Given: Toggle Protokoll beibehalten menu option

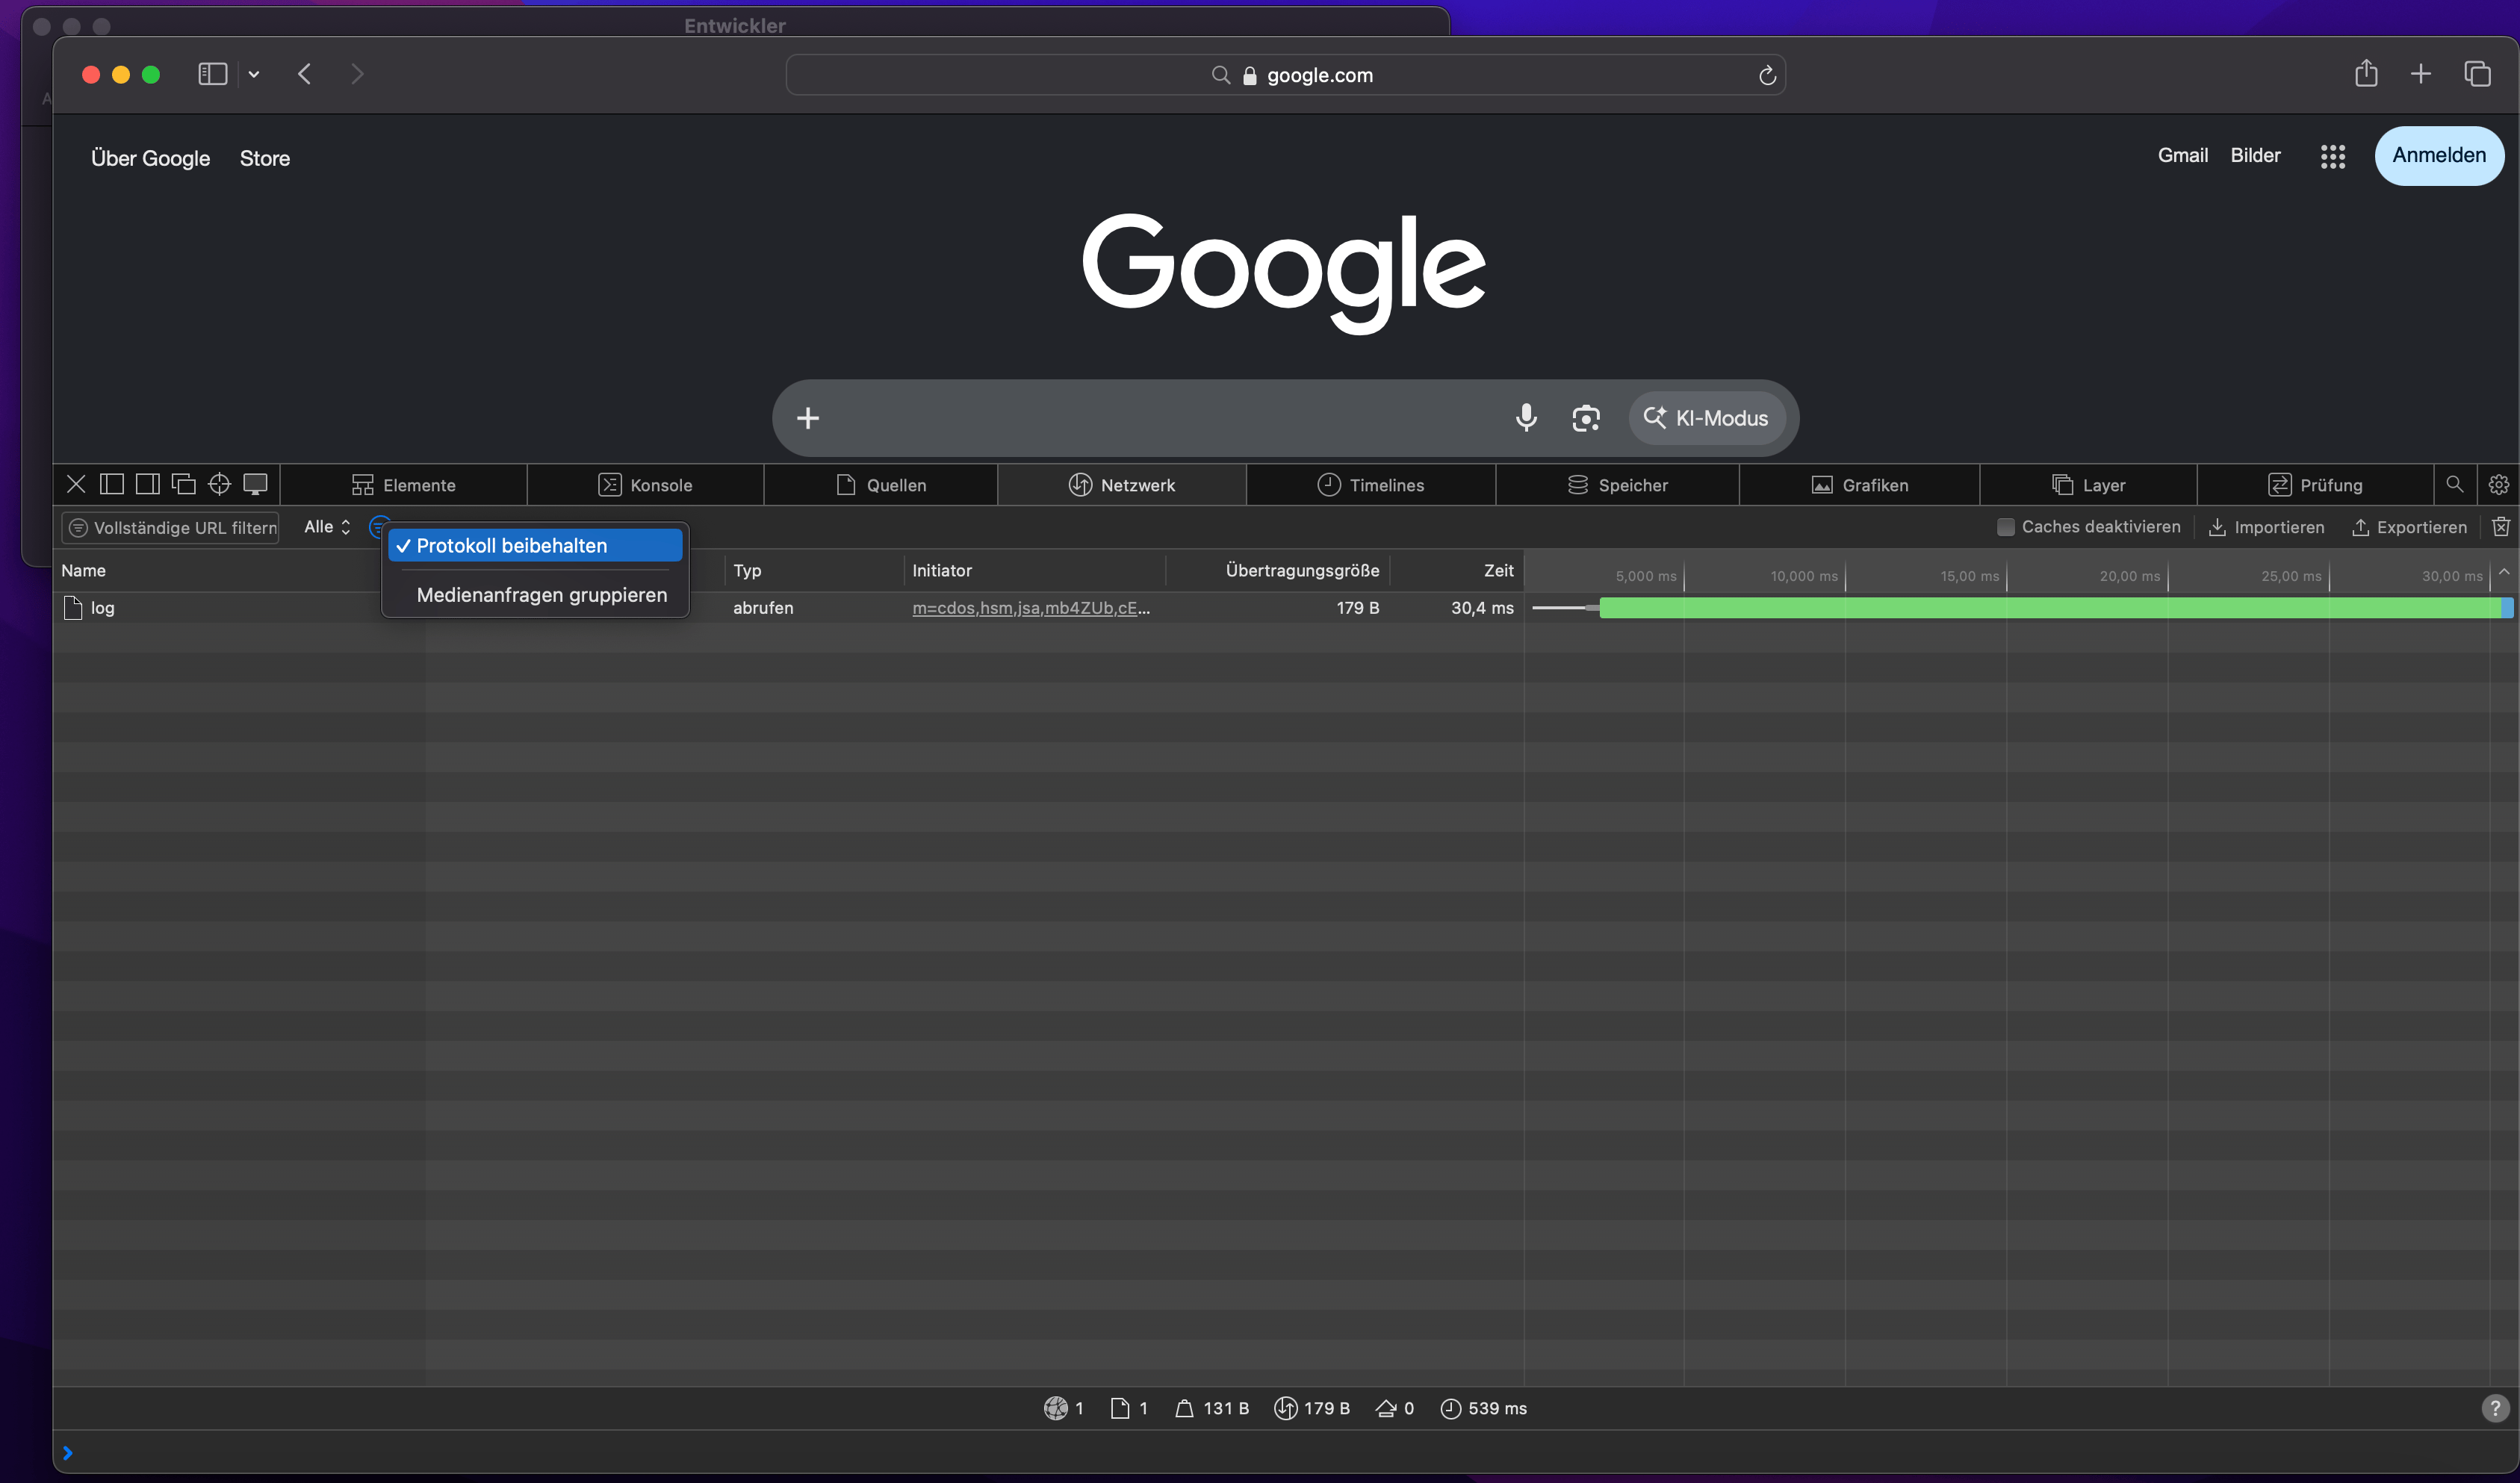Looking at the screenshot, I should (x=535, y=546).
